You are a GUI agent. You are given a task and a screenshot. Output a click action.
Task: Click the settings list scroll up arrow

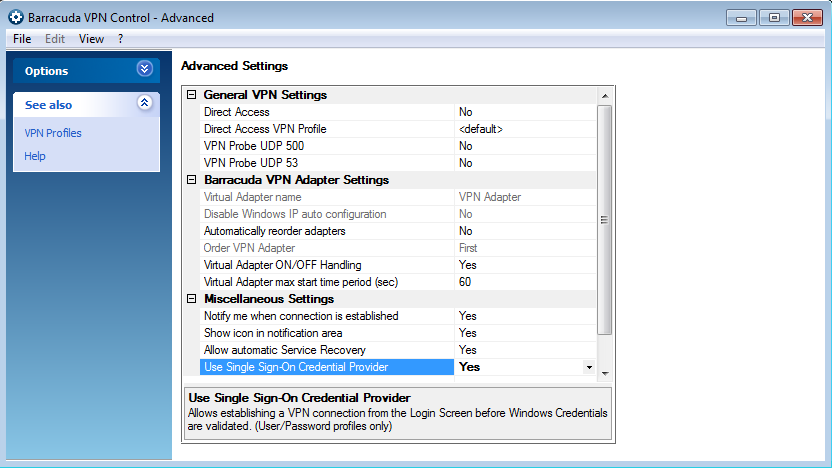click(x=605, y=96)
